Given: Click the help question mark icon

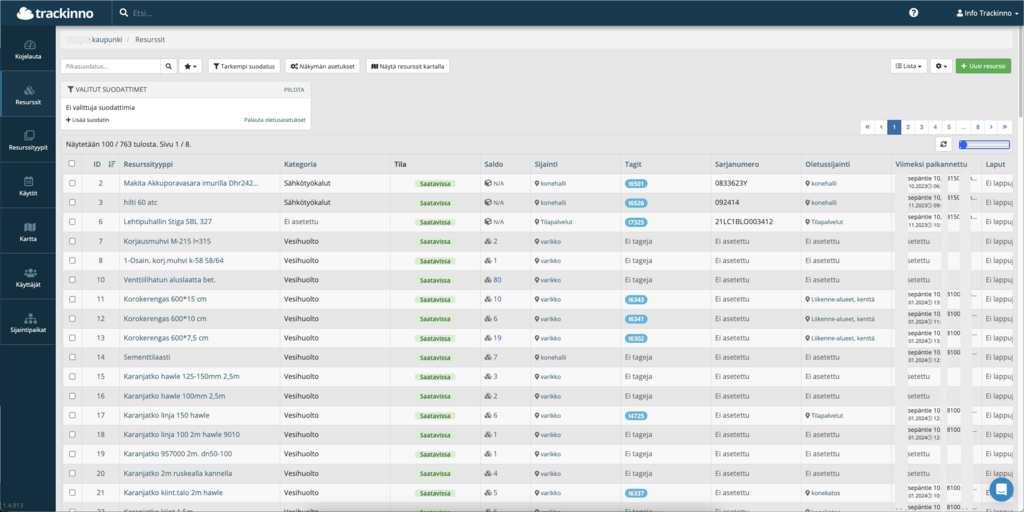Looking at the screenshot, I should [x=913, y=13].
